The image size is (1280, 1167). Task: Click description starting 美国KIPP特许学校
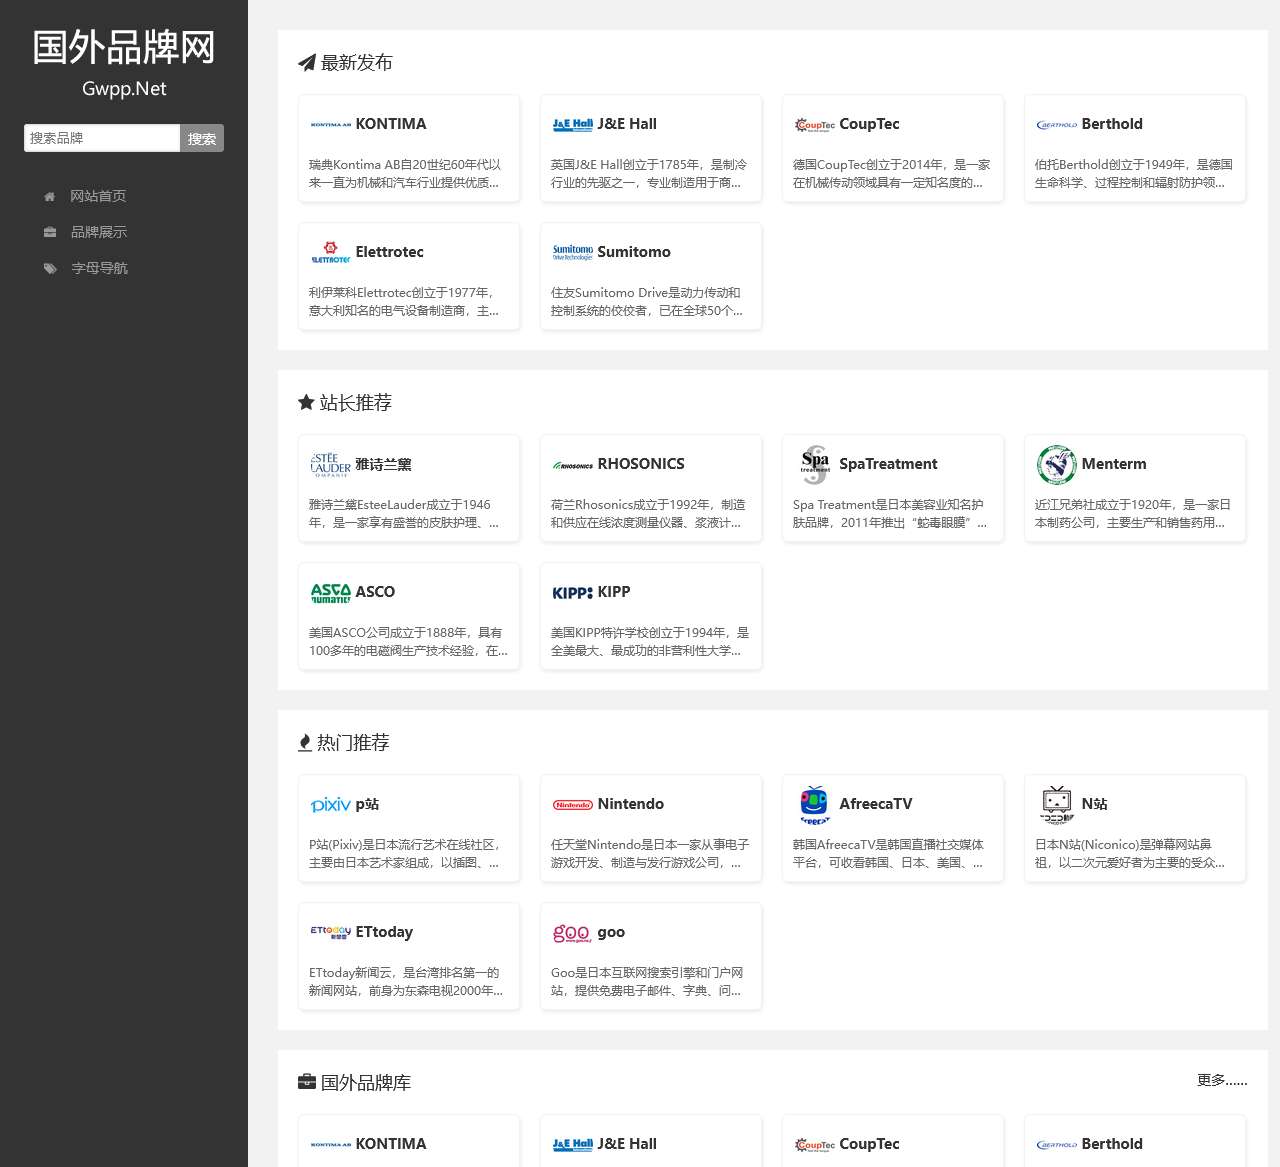(x=650, y=642)
